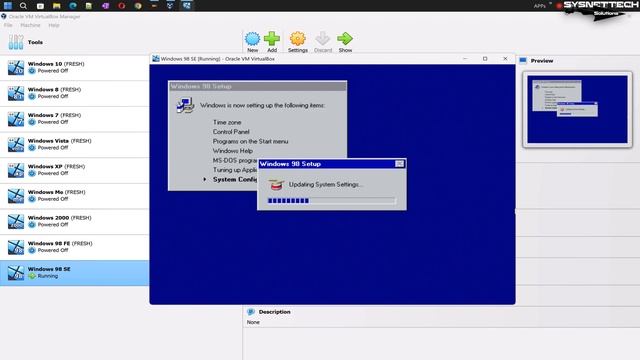The image size is (640, 360).
Task: Open the Settings gear icon in toolbar
Action: pos(298,39)
